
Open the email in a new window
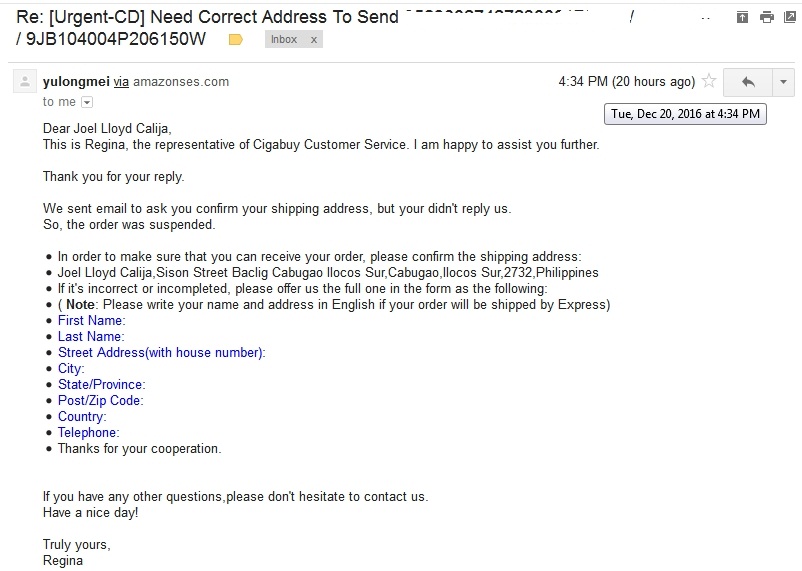(789, 17)
